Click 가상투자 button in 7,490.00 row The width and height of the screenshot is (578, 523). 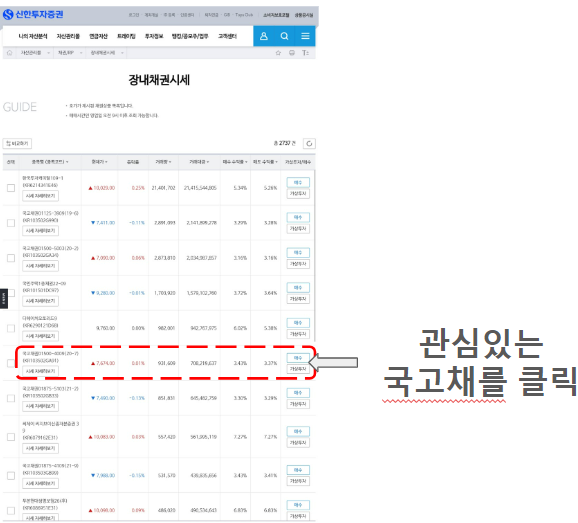(x=298, y=404)
